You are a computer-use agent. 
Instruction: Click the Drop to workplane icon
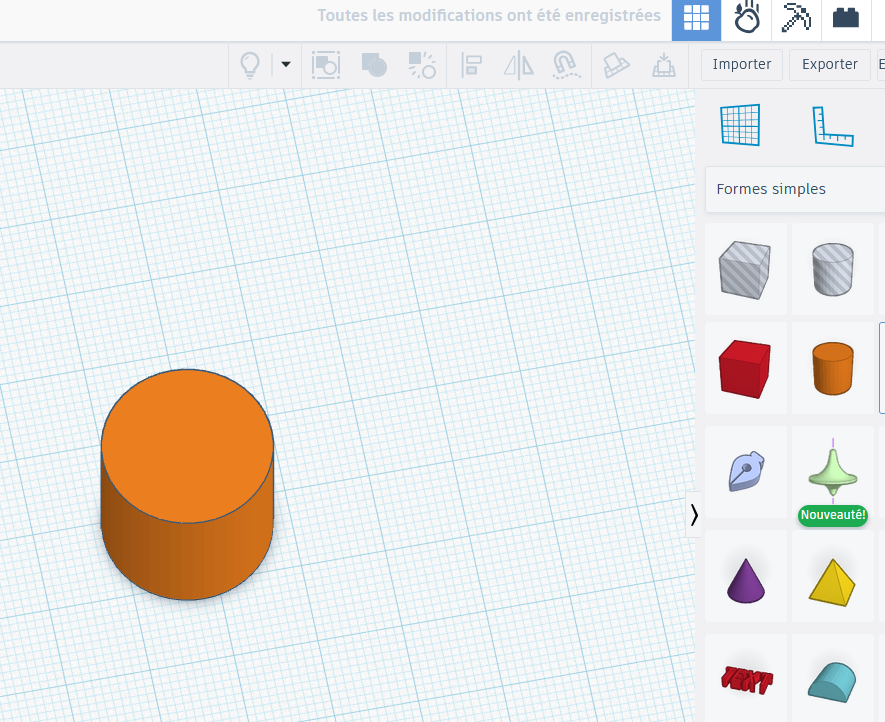(664, 65)
